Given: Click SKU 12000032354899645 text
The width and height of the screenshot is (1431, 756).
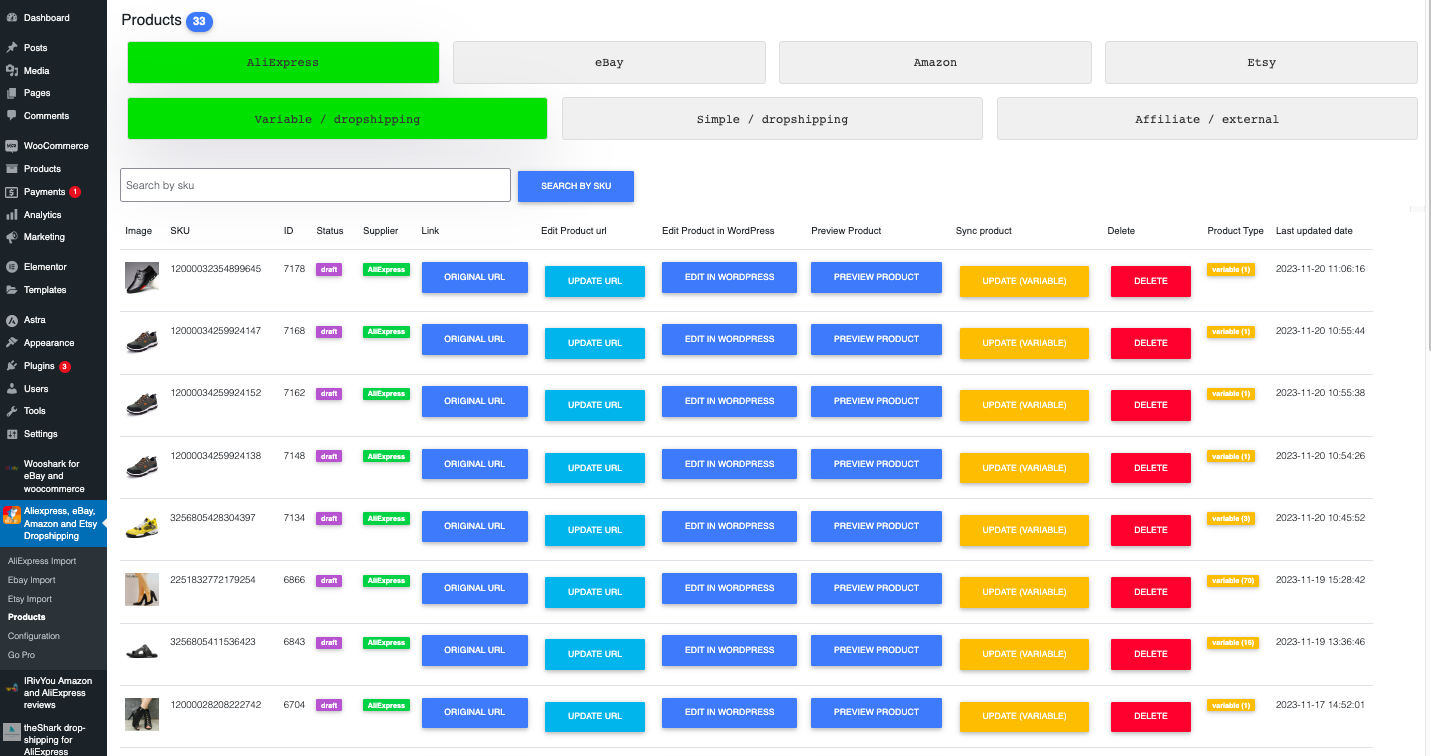Looking at the screenshot, I should [216, 268].
